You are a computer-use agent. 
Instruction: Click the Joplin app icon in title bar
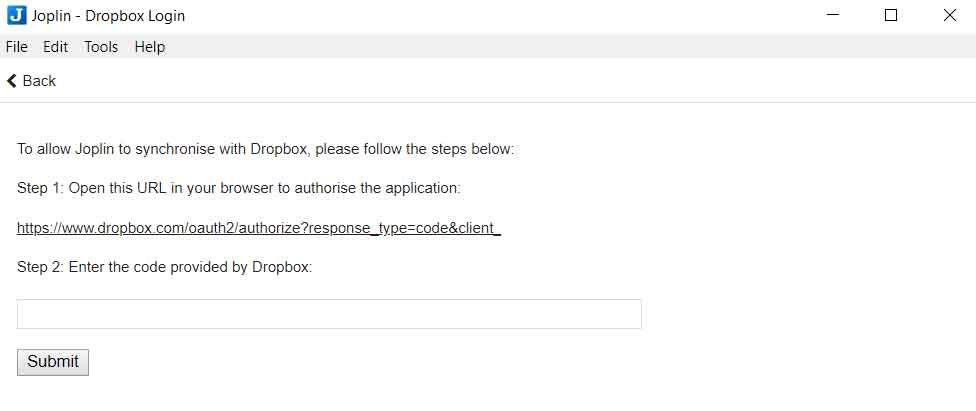pos(16,15)
